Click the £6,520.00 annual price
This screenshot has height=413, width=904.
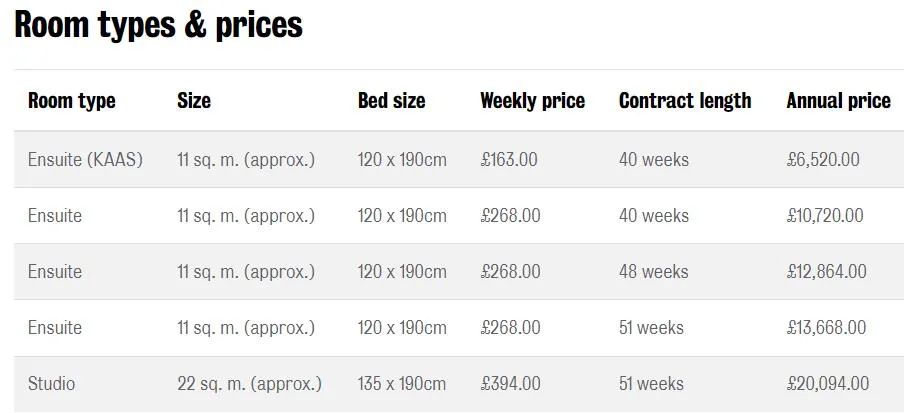coord(823,159)
